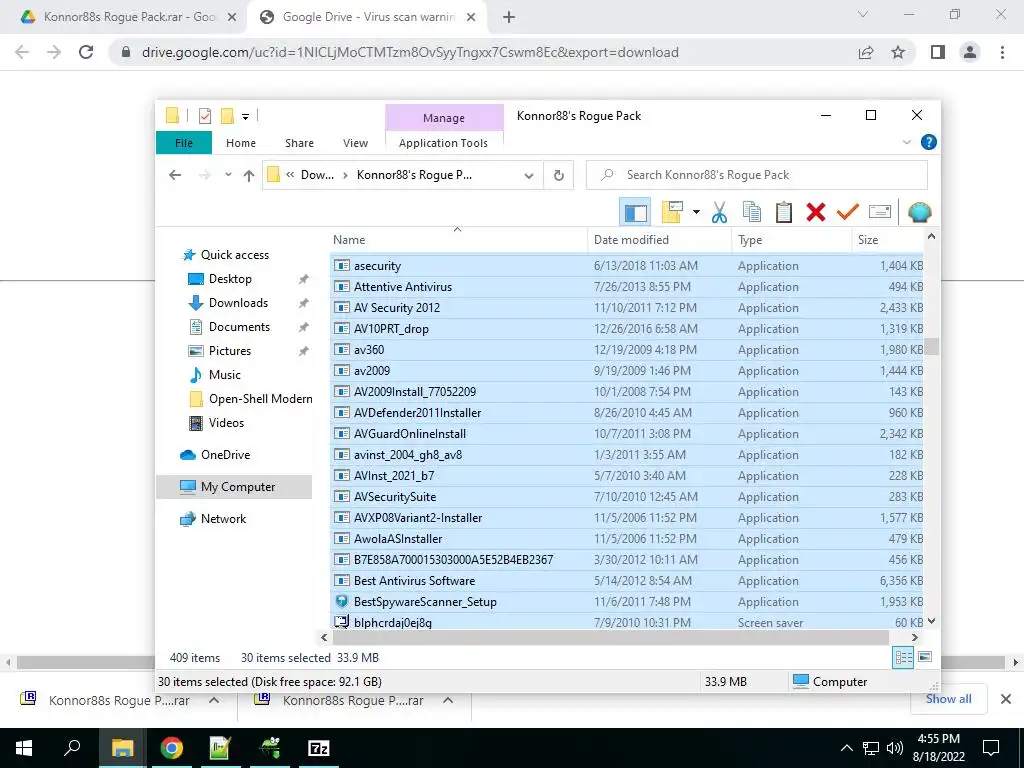Switch to the Konnor88s Rogue Pack.rar Chrome tab

129,17
